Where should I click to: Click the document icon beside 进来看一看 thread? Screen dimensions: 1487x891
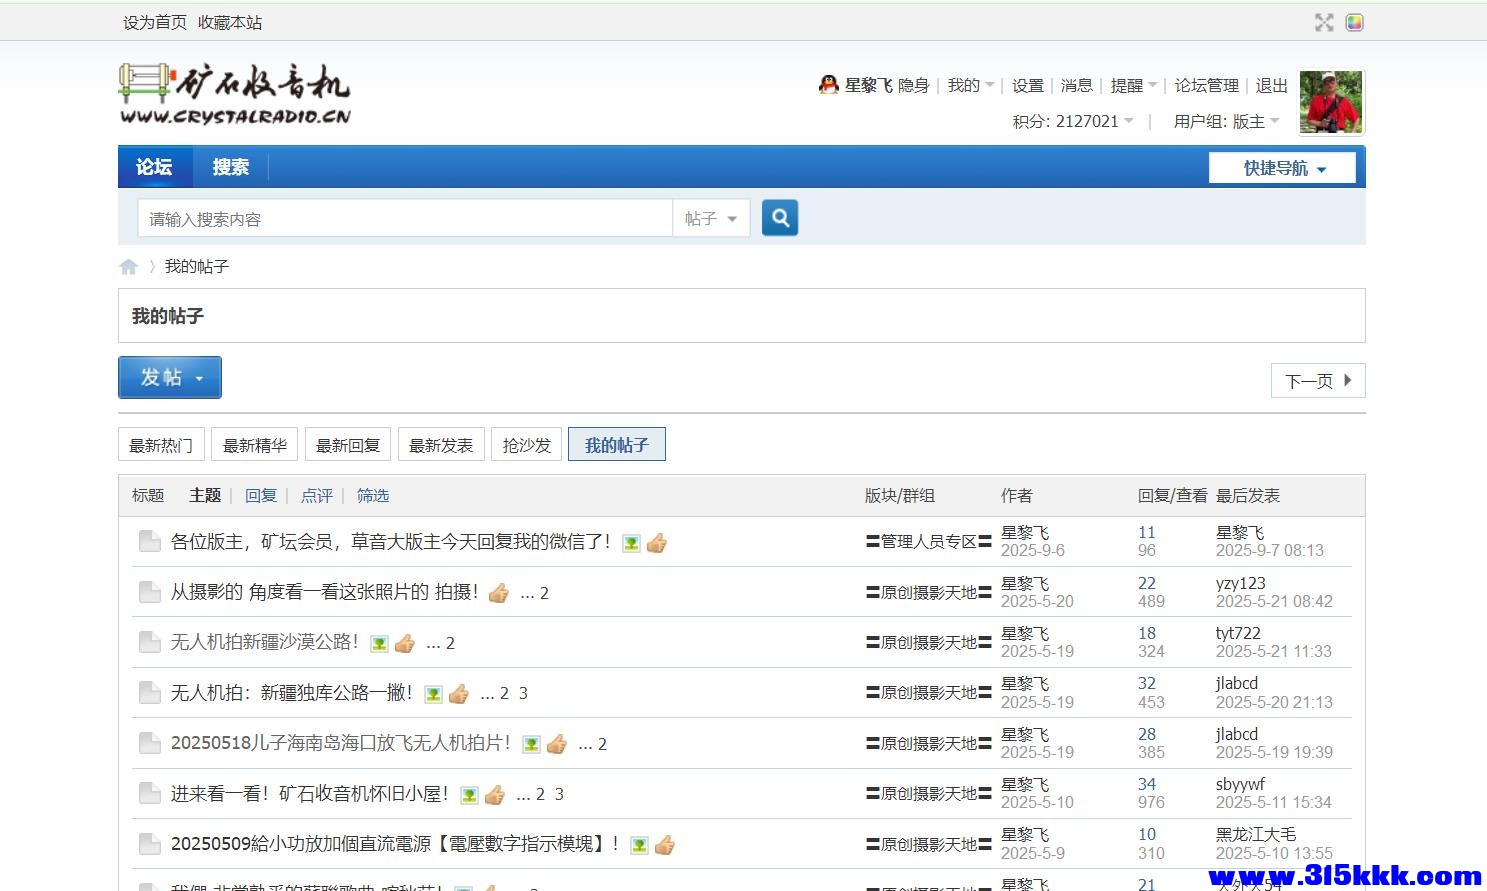click(150, 792)
